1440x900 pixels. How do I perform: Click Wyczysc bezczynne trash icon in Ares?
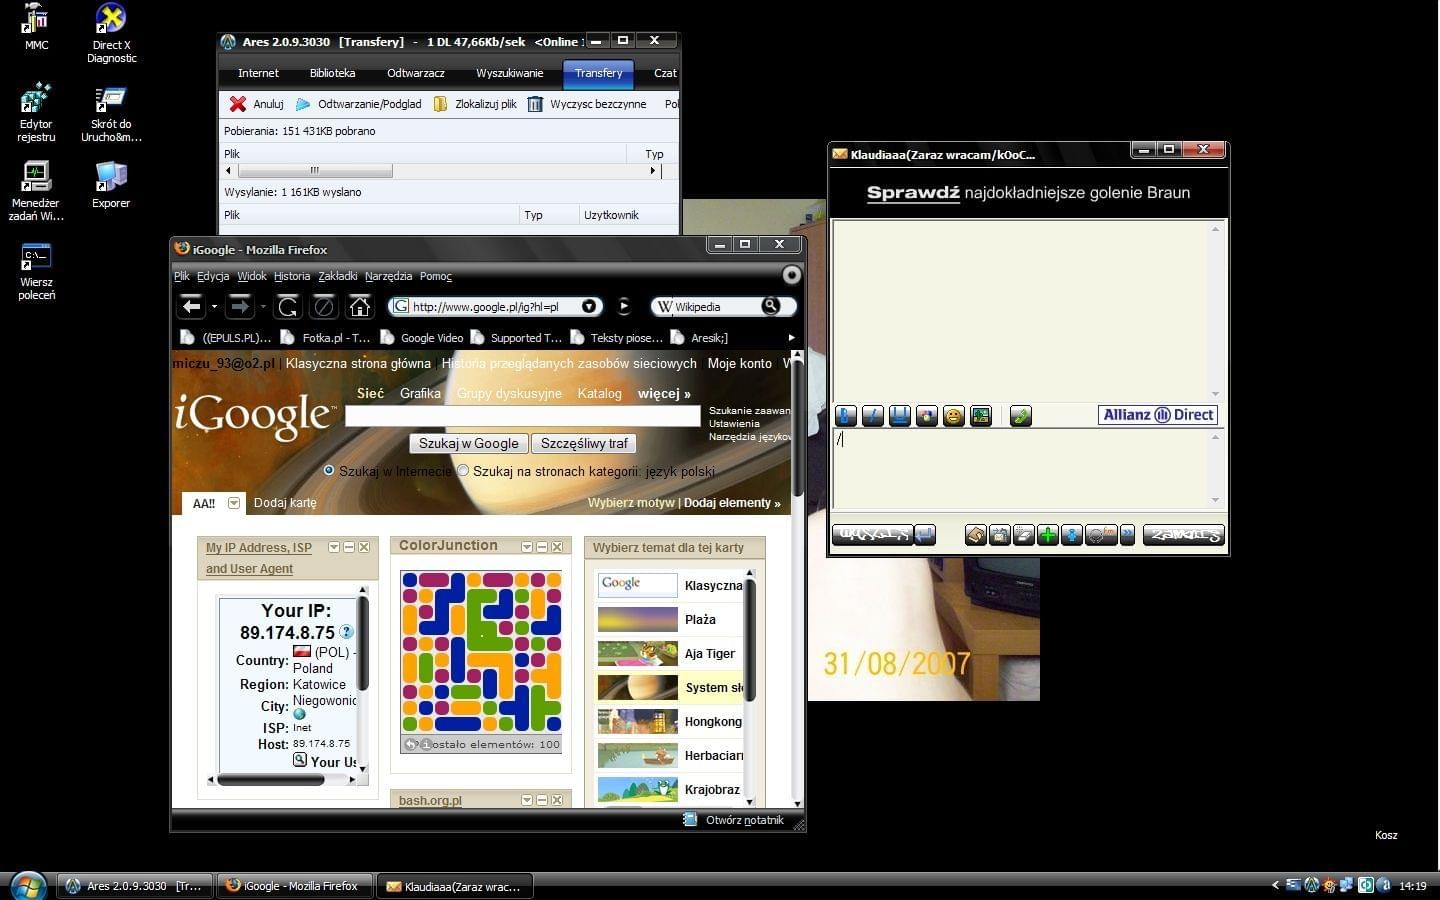coord(535,104)
